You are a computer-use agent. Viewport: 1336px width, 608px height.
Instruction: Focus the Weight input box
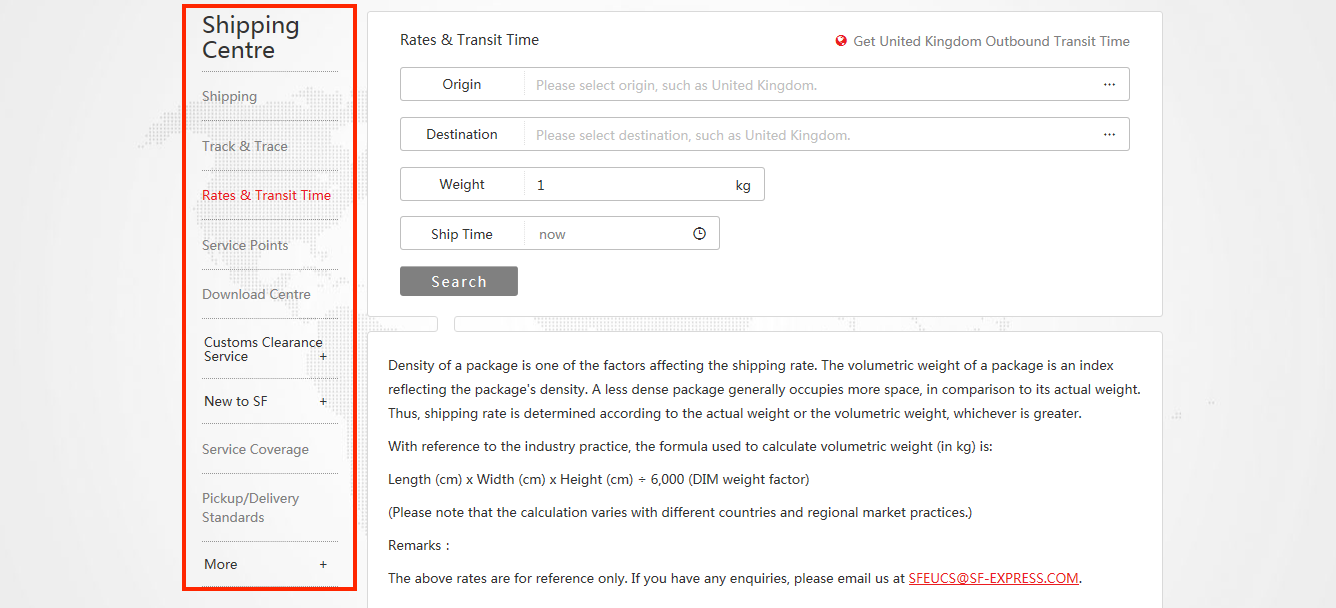(x=628, y=184)
